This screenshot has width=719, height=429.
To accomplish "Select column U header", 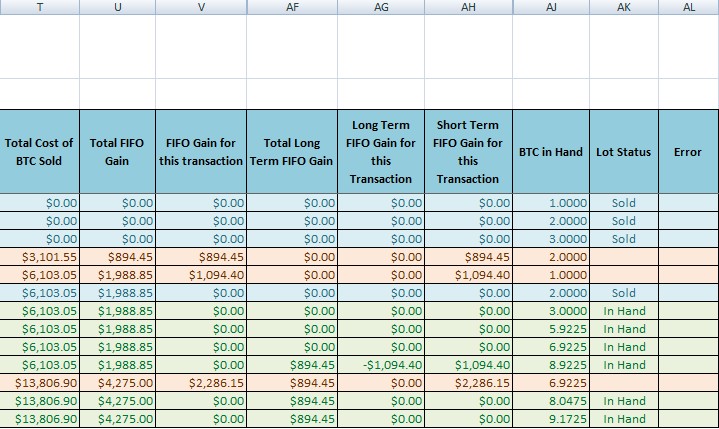I will tap(117, 7).
